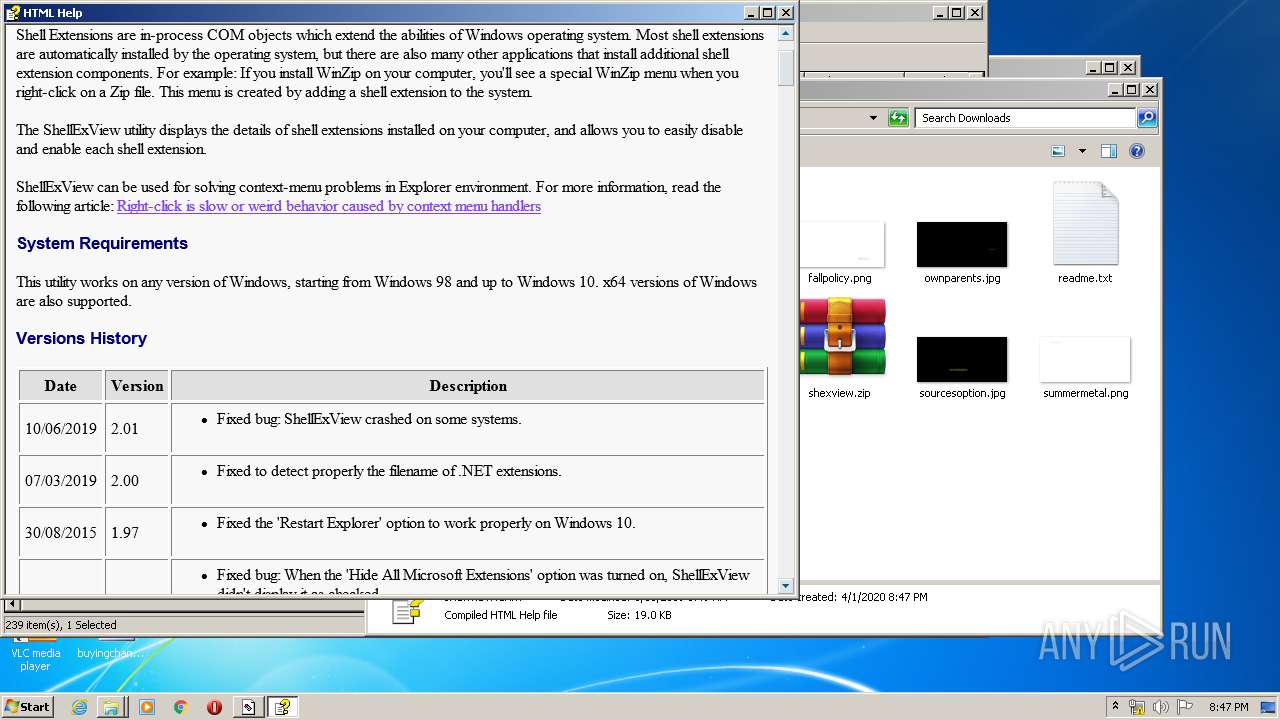Click the Compiled HTML Help file details icon
Screen dimensions: 1280x720
pyautogui.click(x=406, y=612)
